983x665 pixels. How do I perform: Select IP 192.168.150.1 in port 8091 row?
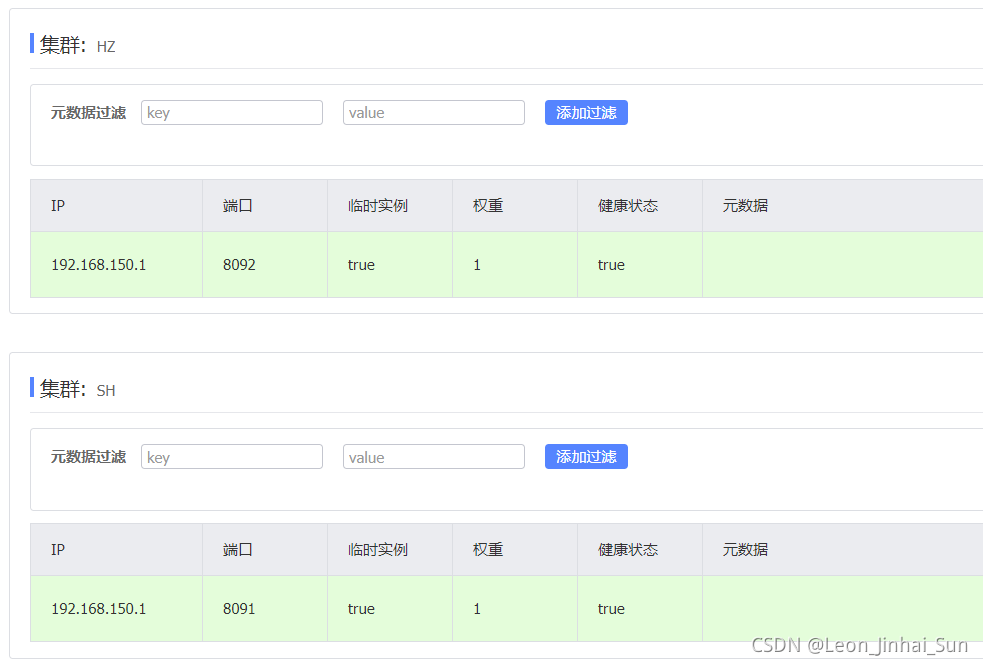(98, 609)
